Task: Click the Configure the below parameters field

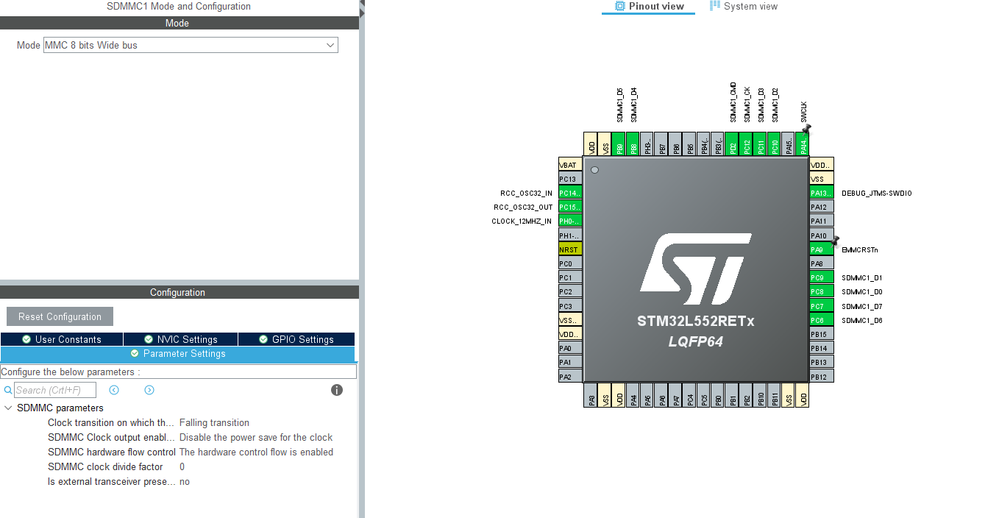Action: coord(178,371)
